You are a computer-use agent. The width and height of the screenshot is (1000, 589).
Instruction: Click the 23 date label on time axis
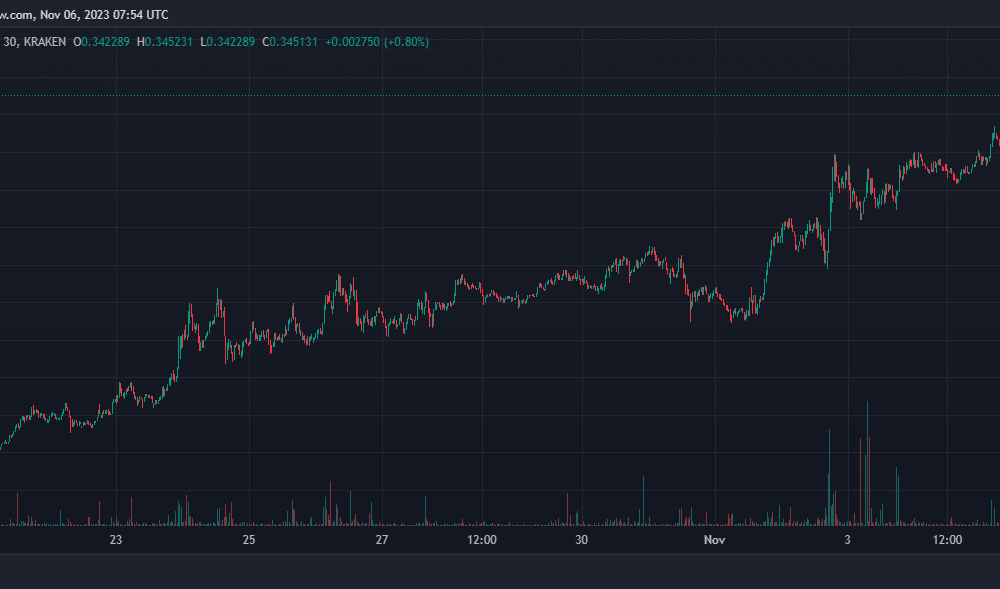coord(115,540)
